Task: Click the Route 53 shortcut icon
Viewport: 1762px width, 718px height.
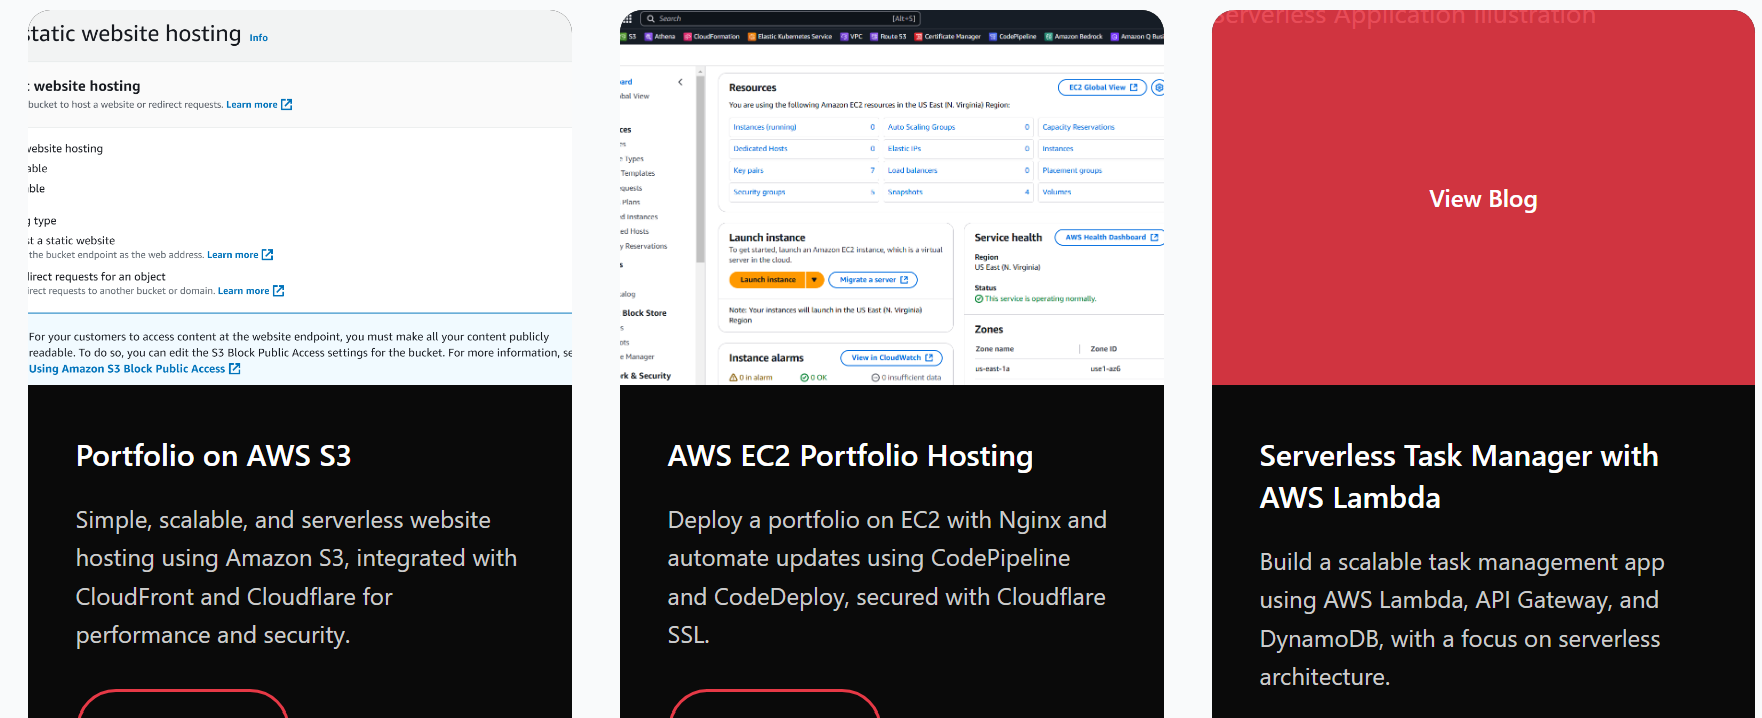Action: [874, 36]
